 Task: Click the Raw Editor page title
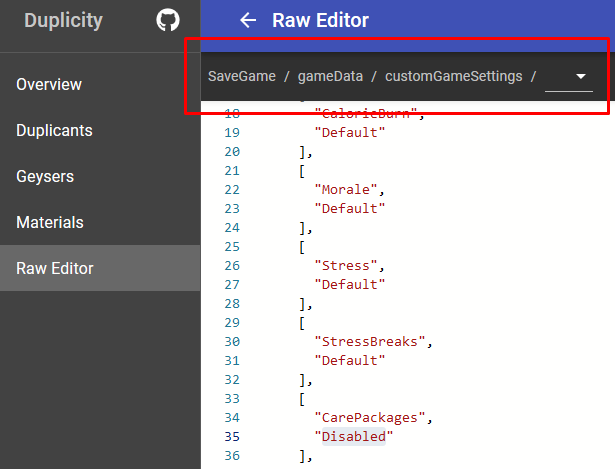point(320,20)
